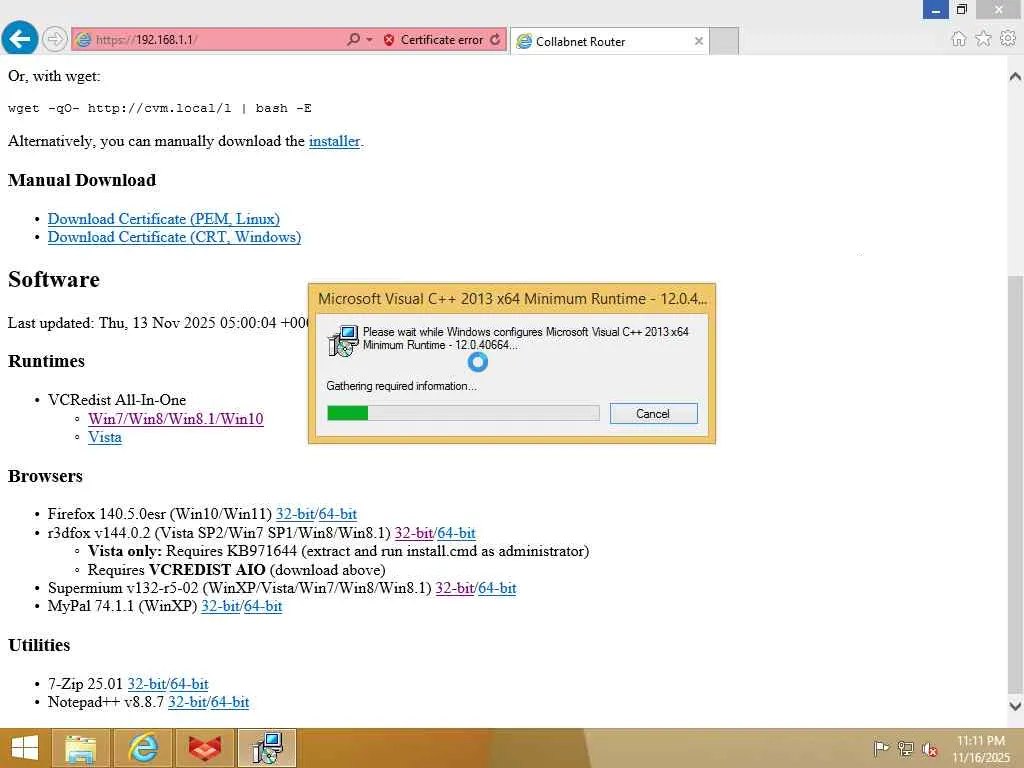1024x768 pixels.
Task: Download Supermium v132-r5-02 32-bit
Action: 455,588
